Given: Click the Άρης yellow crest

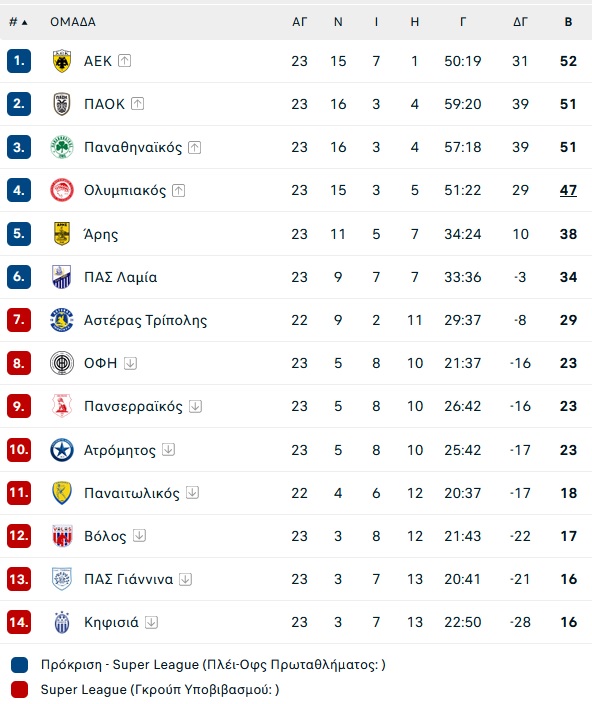Looking at the screenshot, I should tap(62, 234).
